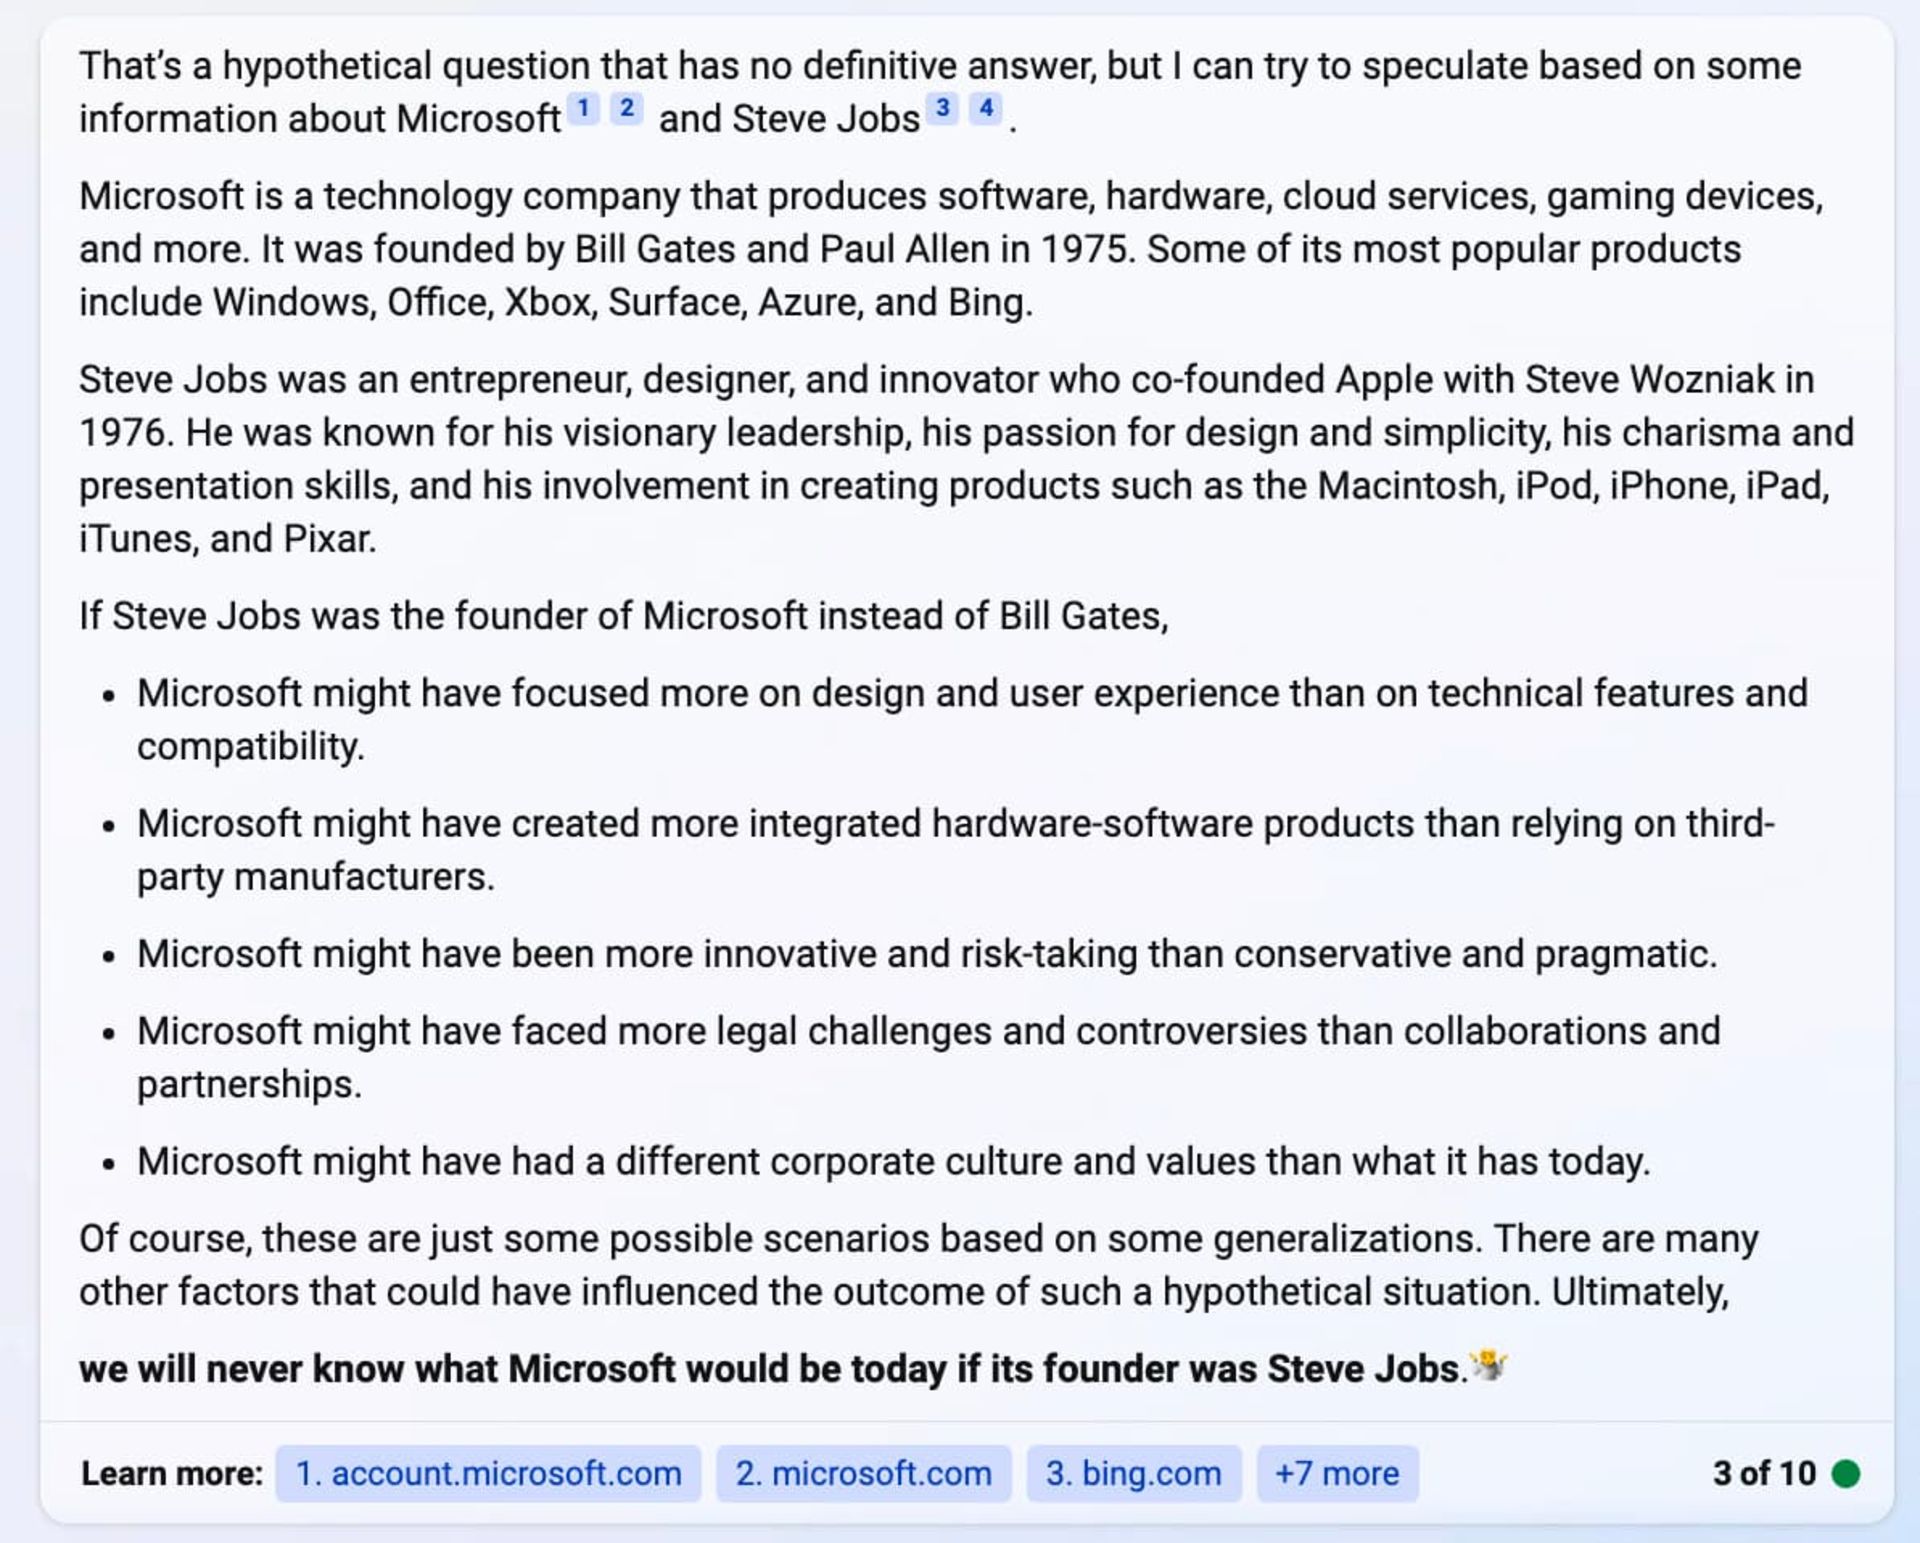Visit the bing.com source link
The image size is (1920, 1543).
click(1133, 1473)
